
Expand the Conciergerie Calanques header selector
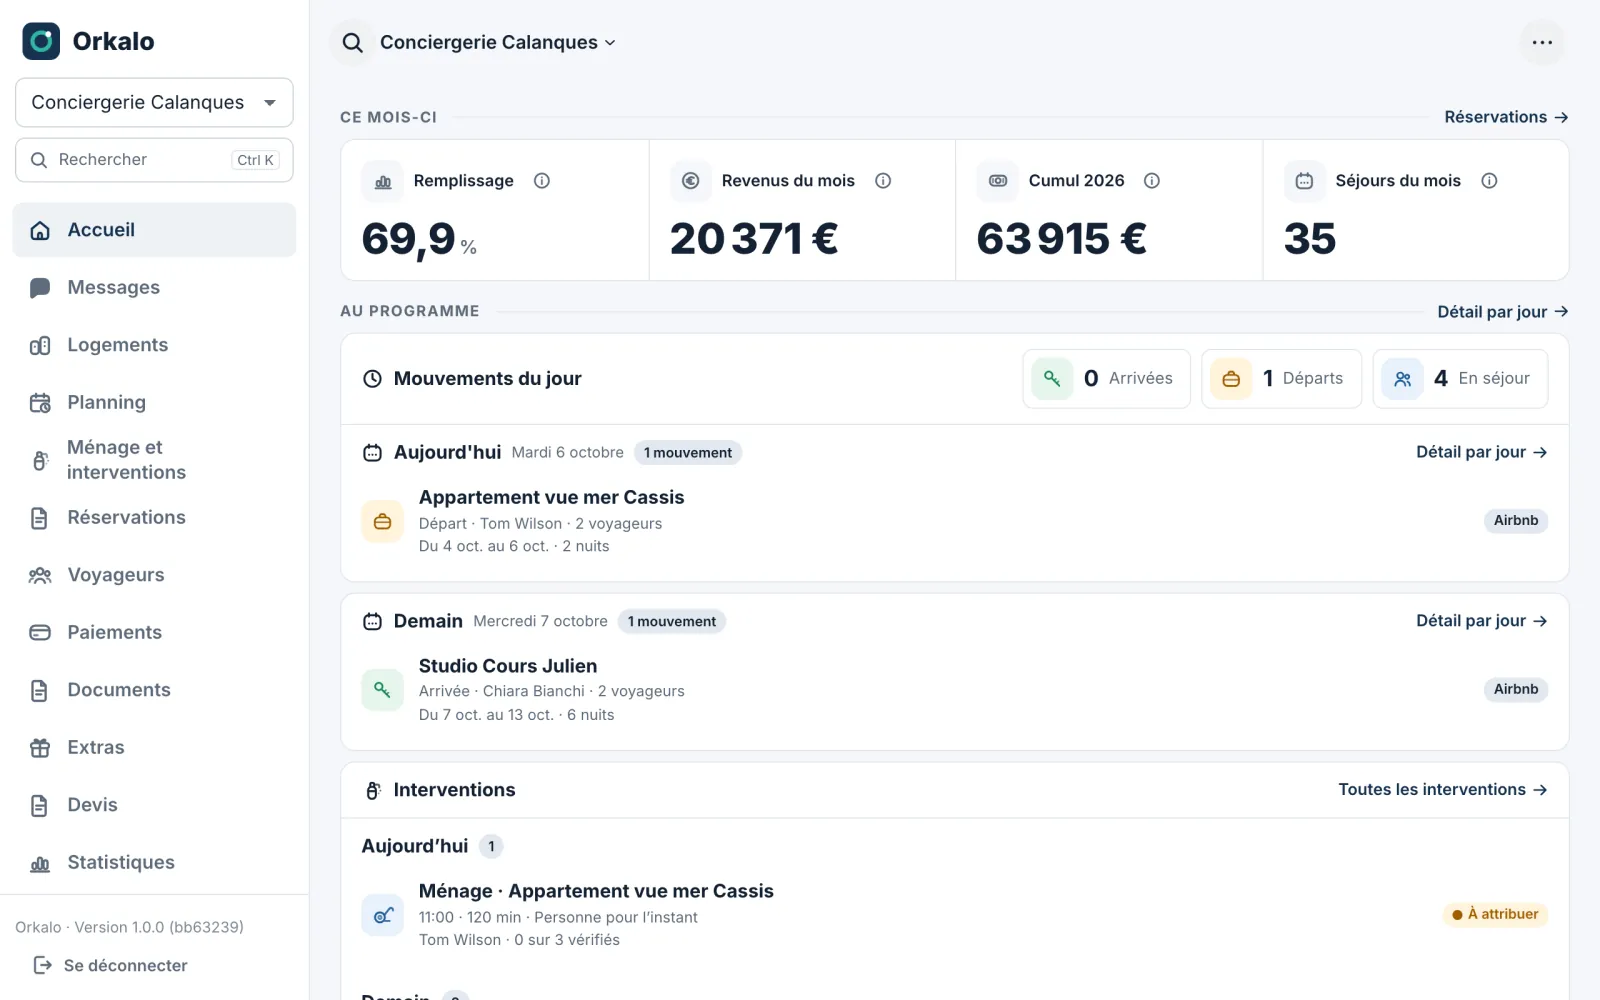(497, 42)
